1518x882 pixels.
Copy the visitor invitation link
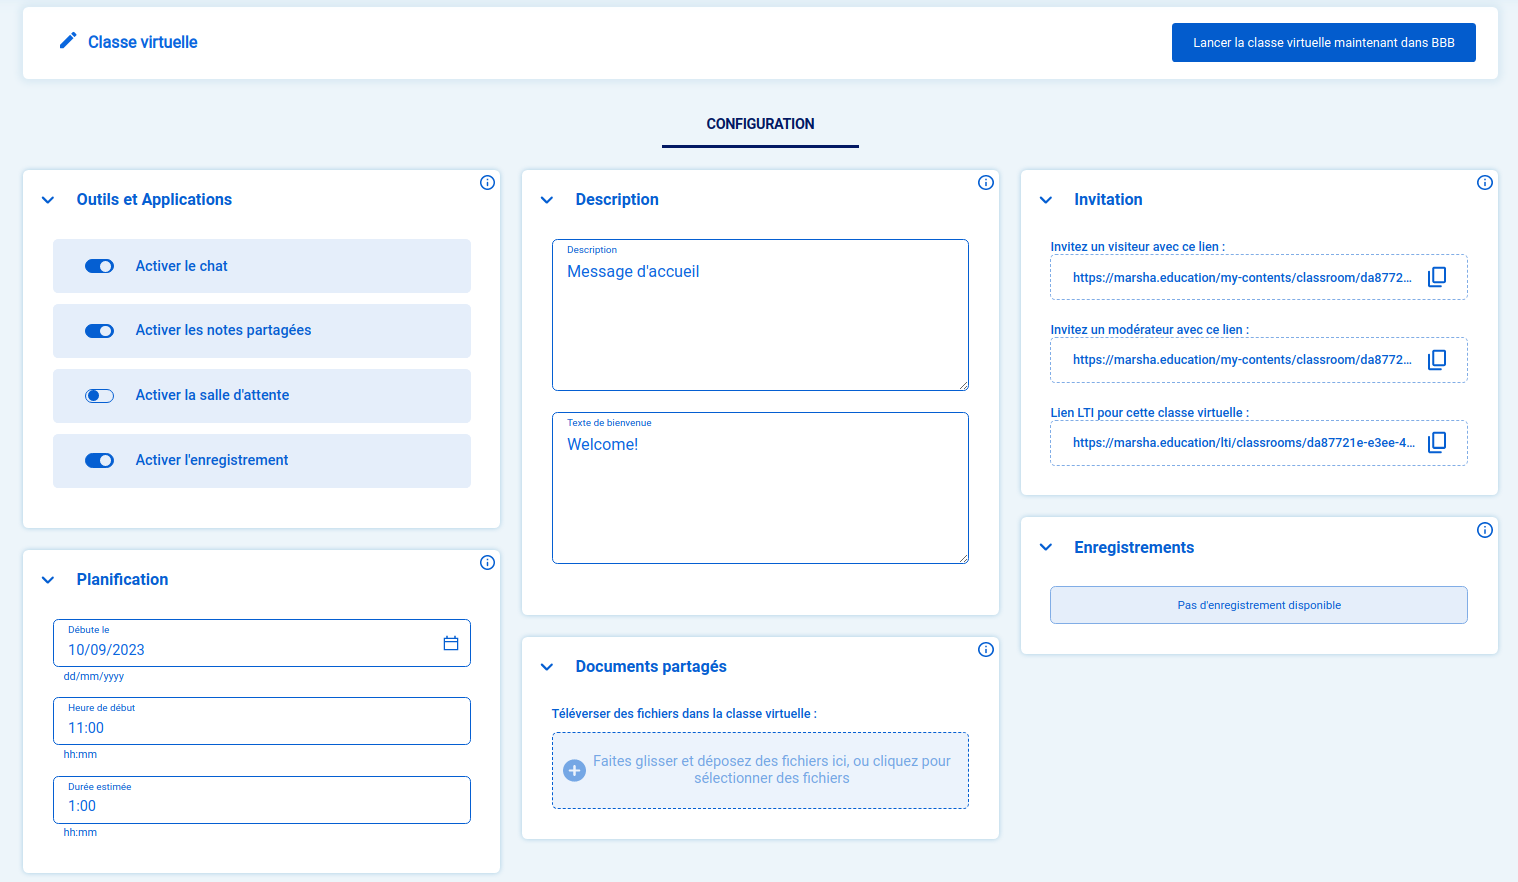pos(1436,277)
